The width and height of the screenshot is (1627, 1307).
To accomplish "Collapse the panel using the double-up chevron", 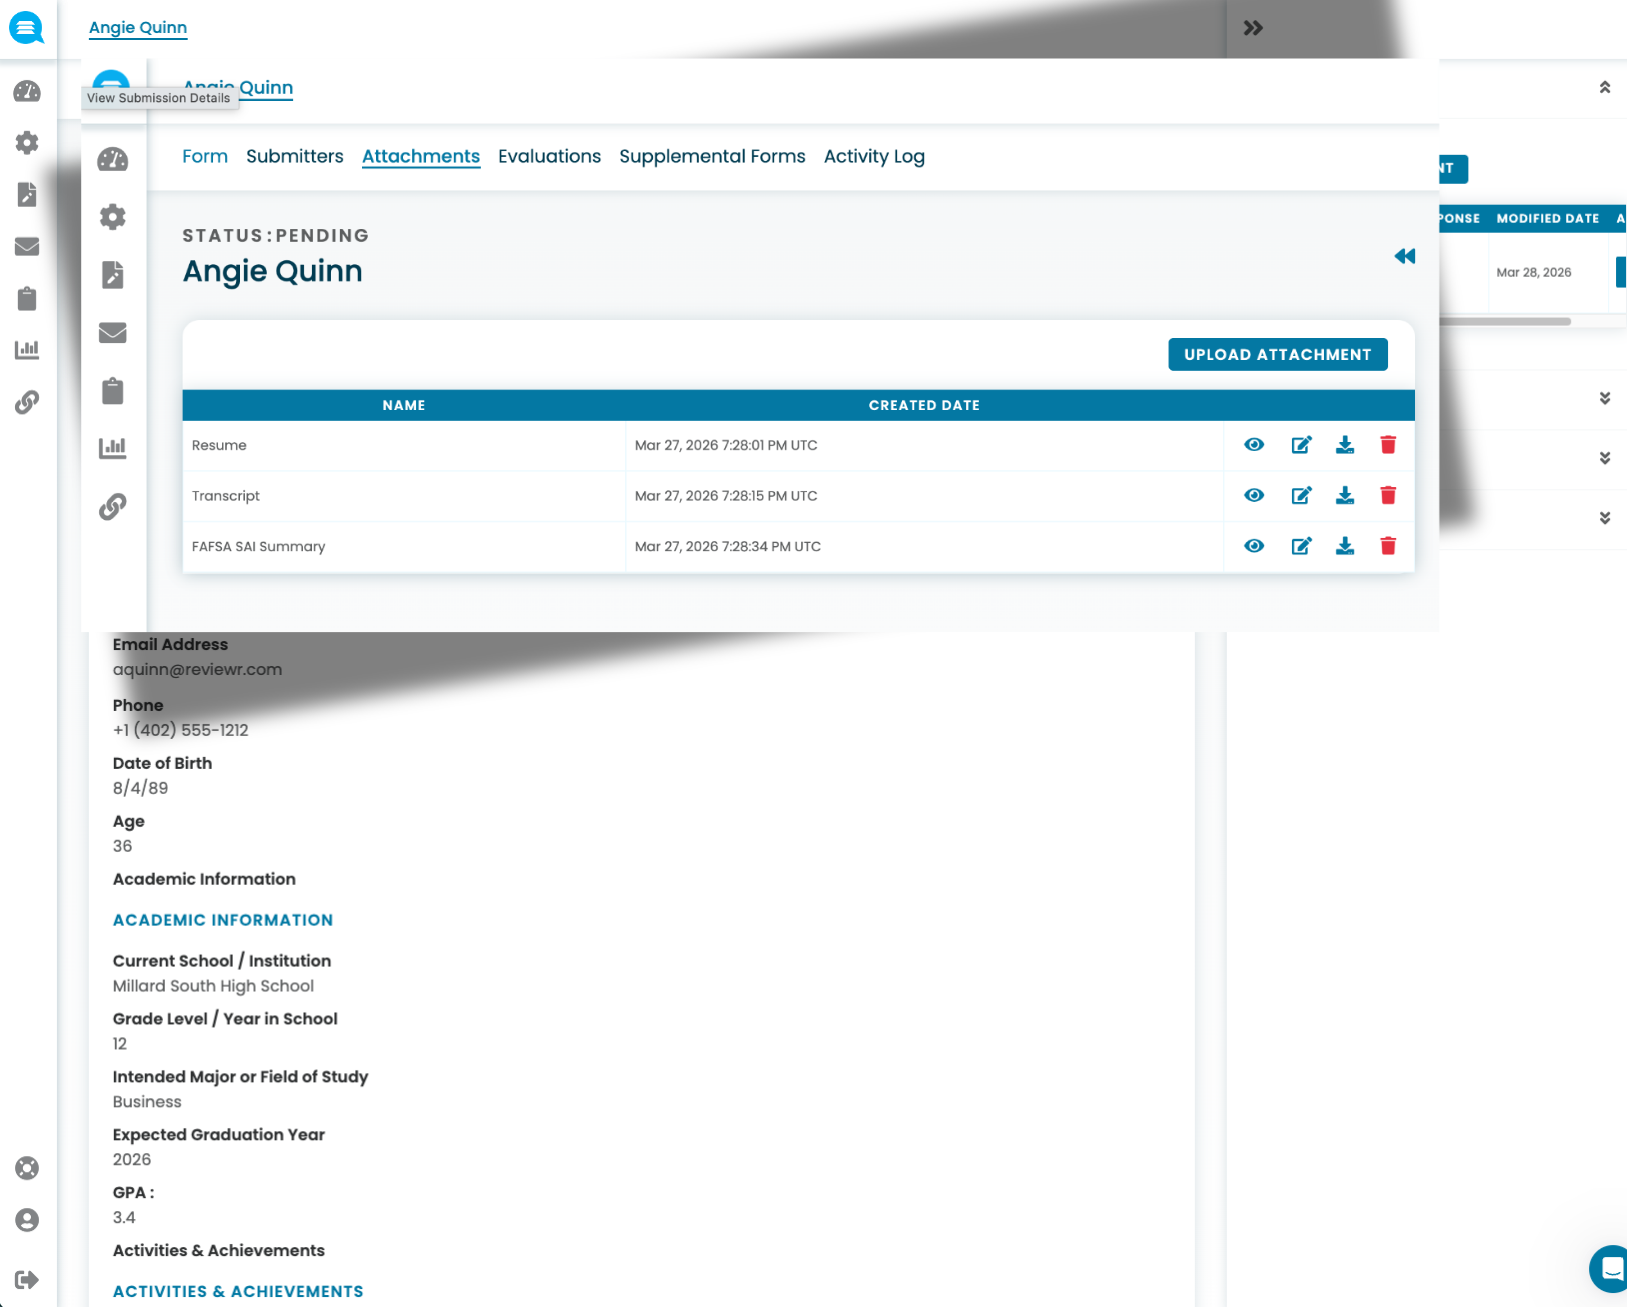I will [1605, 87].
